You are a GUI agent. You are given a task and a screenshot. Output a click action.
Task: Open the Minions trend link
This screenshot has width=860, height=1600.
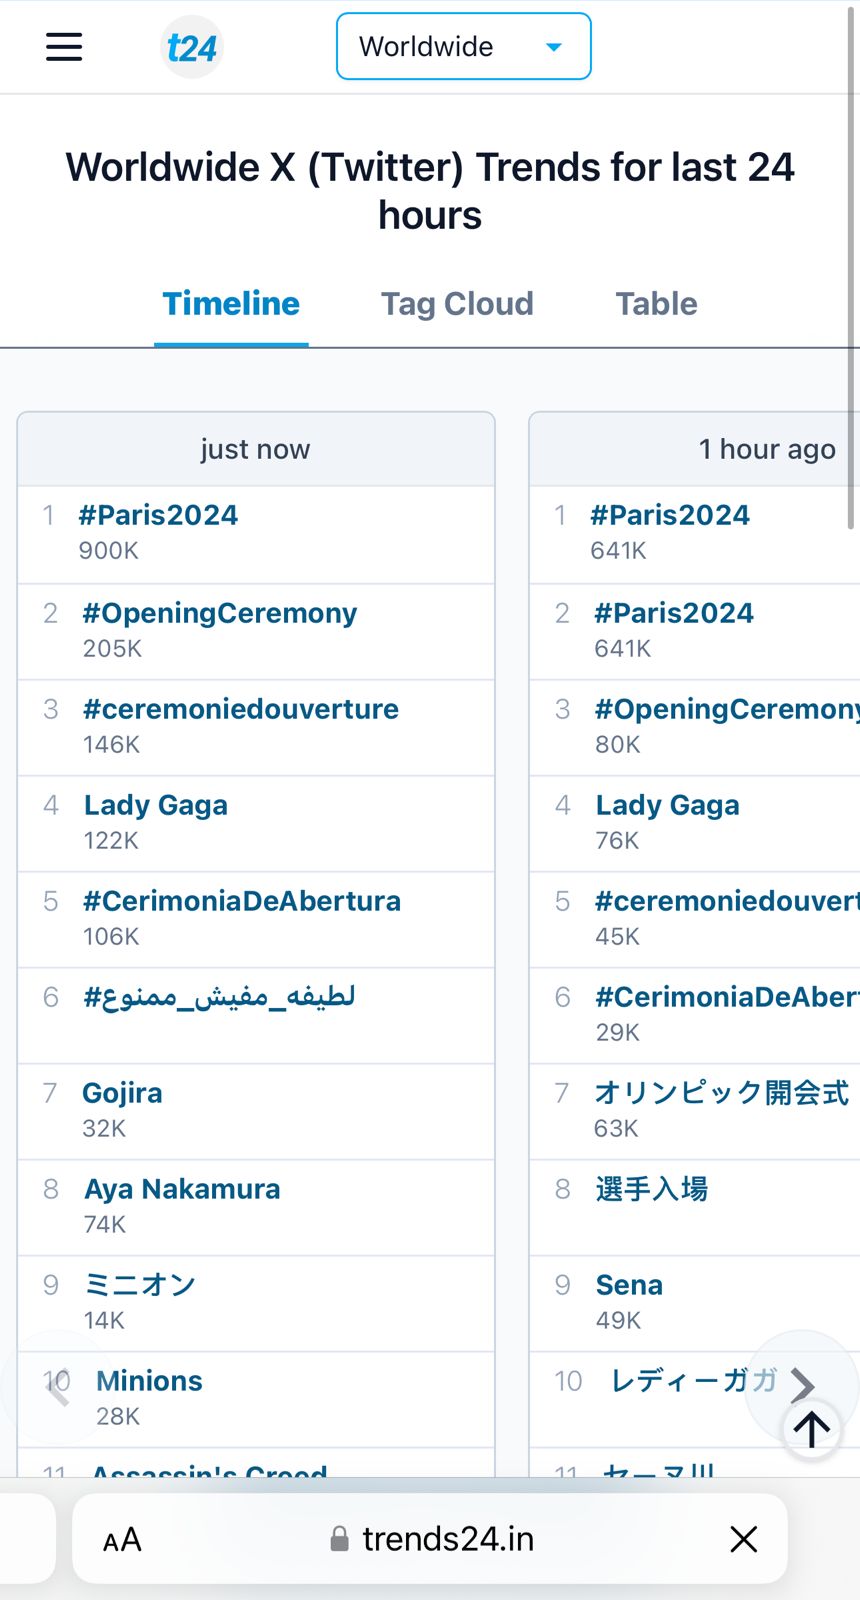(x=149, y=1381)
